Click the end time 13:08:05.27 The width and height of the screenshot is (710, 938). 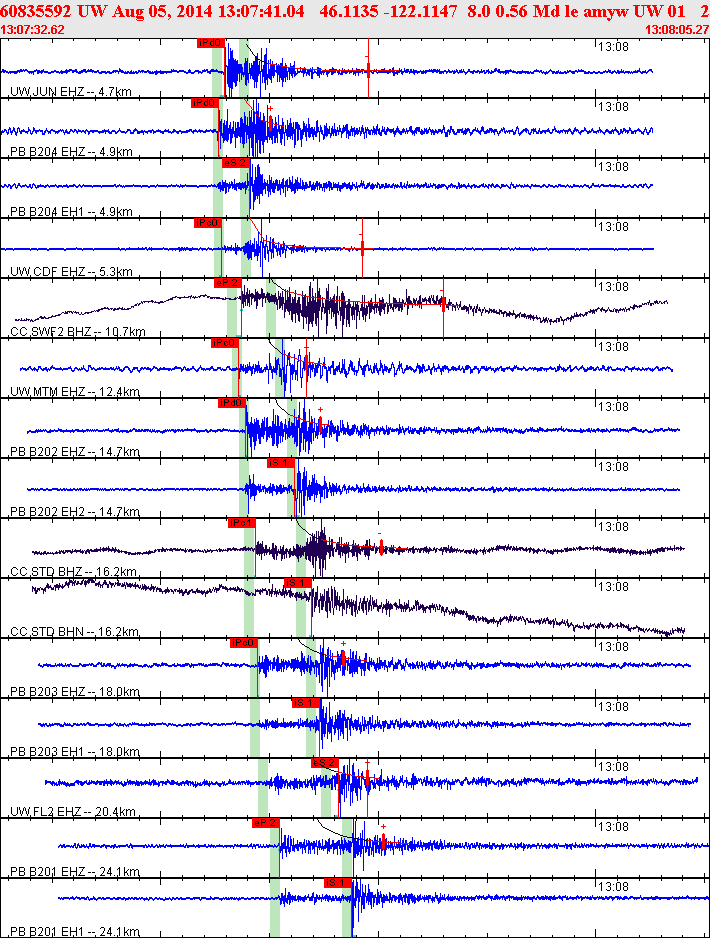(x=677, y=30)
